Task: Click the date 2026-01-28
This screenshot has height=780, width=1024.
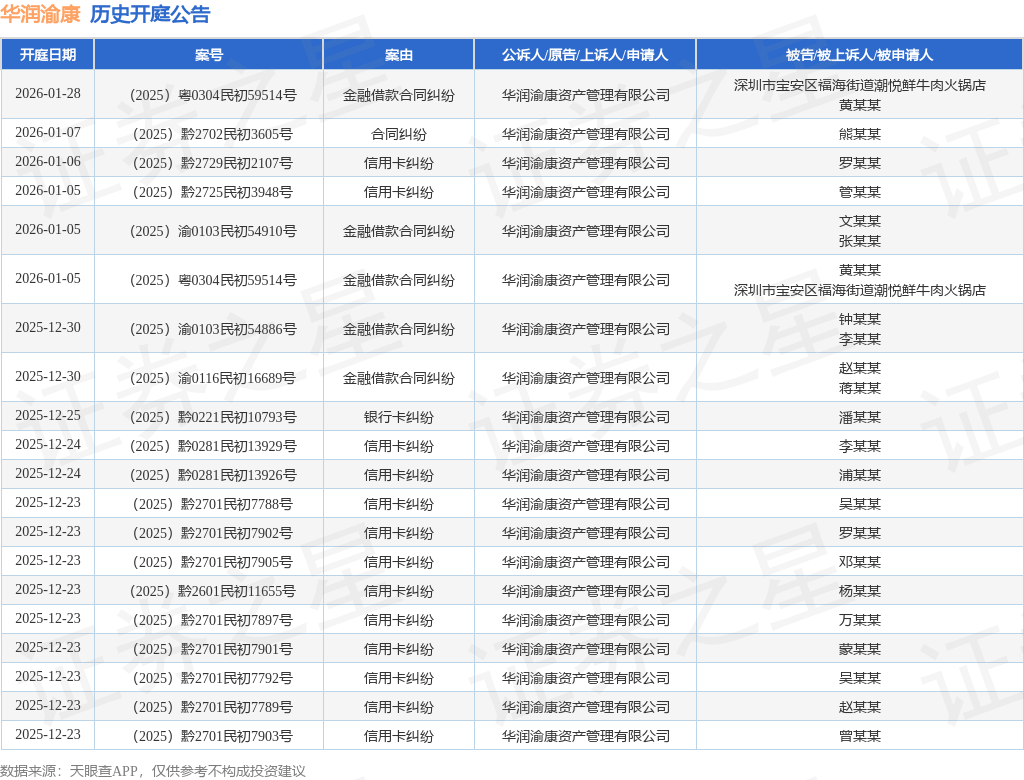Action: (x=48, y=94)
